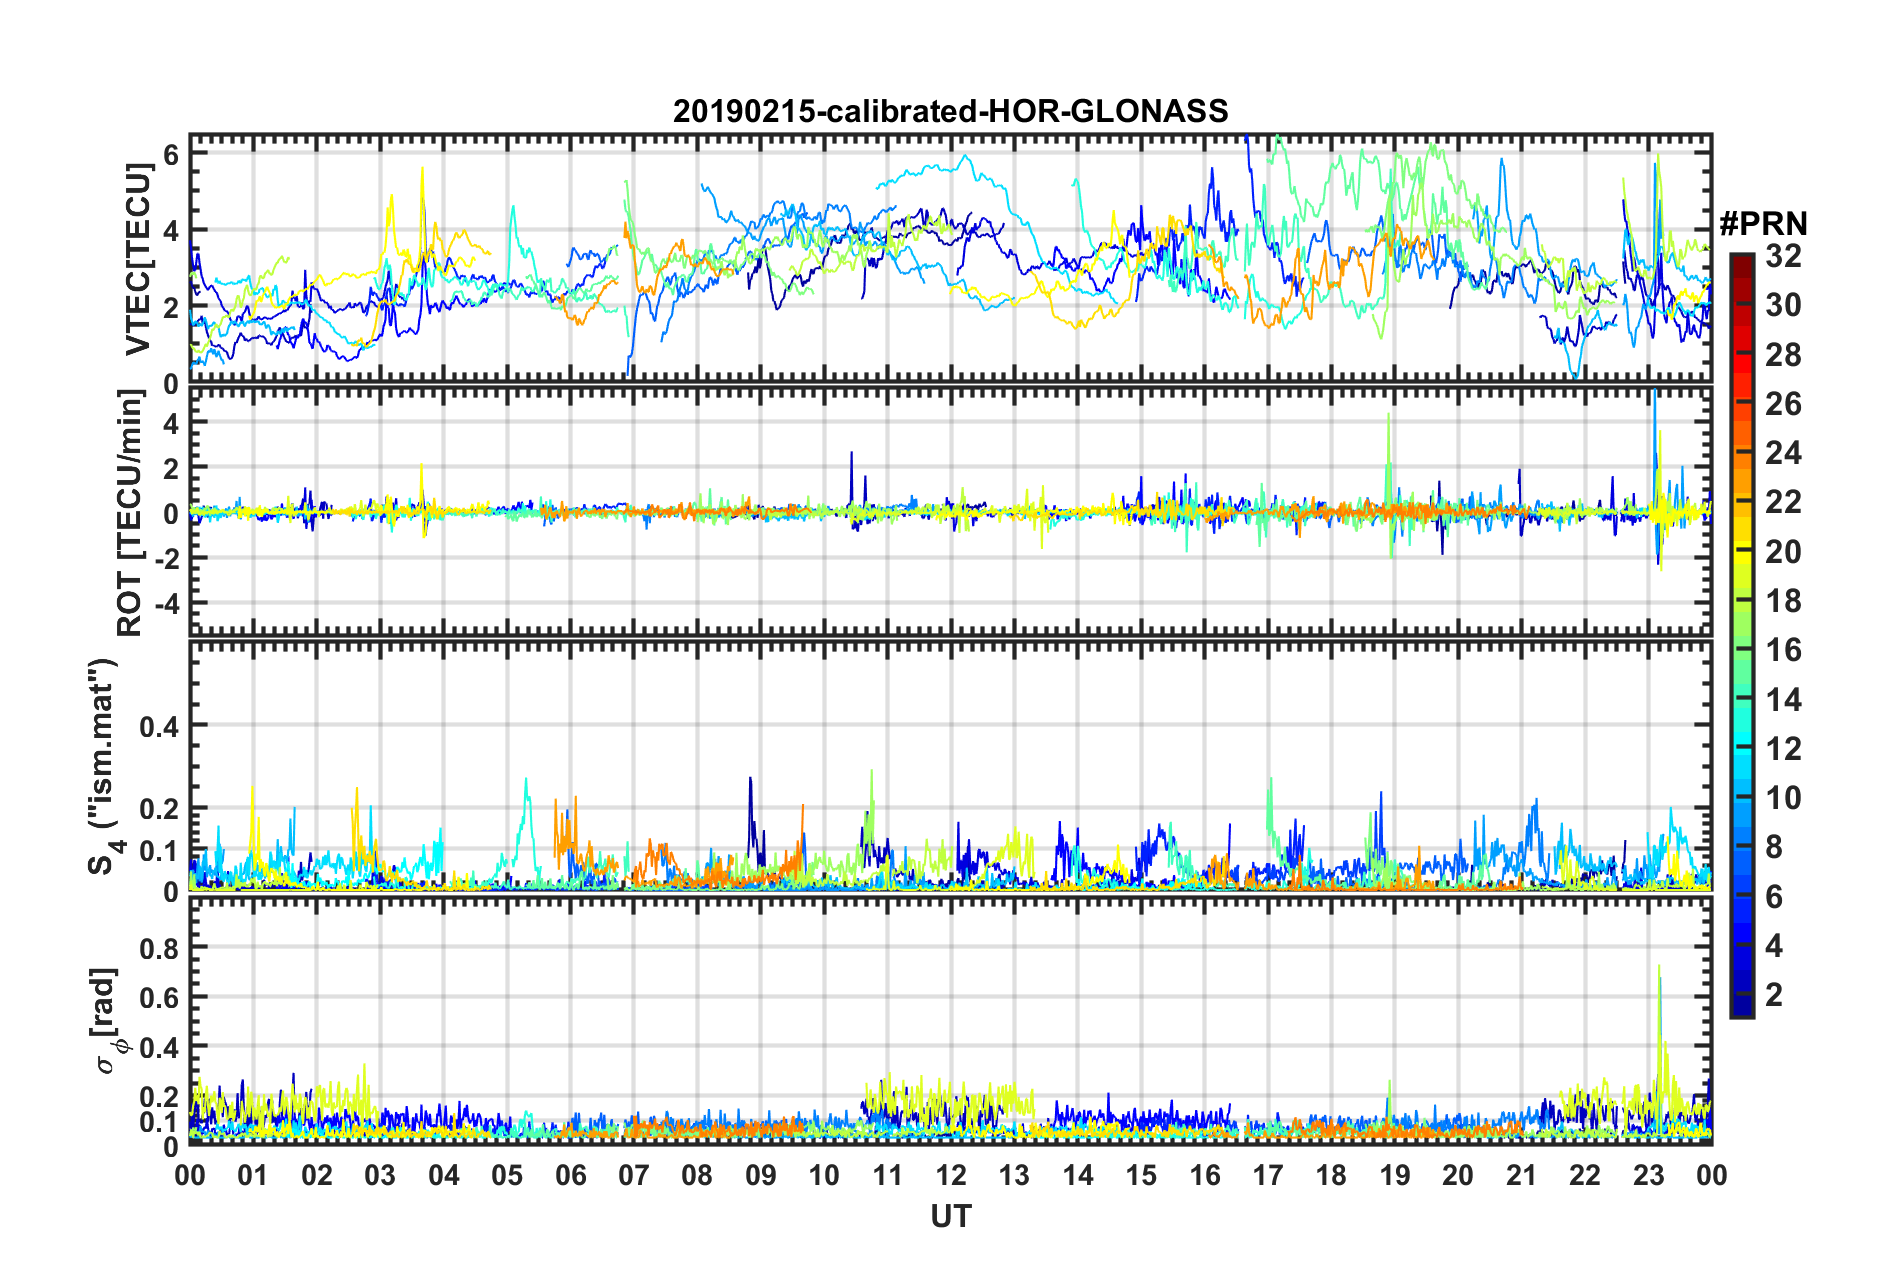Click UT tick label 11
1902x1272 pixels.
[x=888, y=1175]
